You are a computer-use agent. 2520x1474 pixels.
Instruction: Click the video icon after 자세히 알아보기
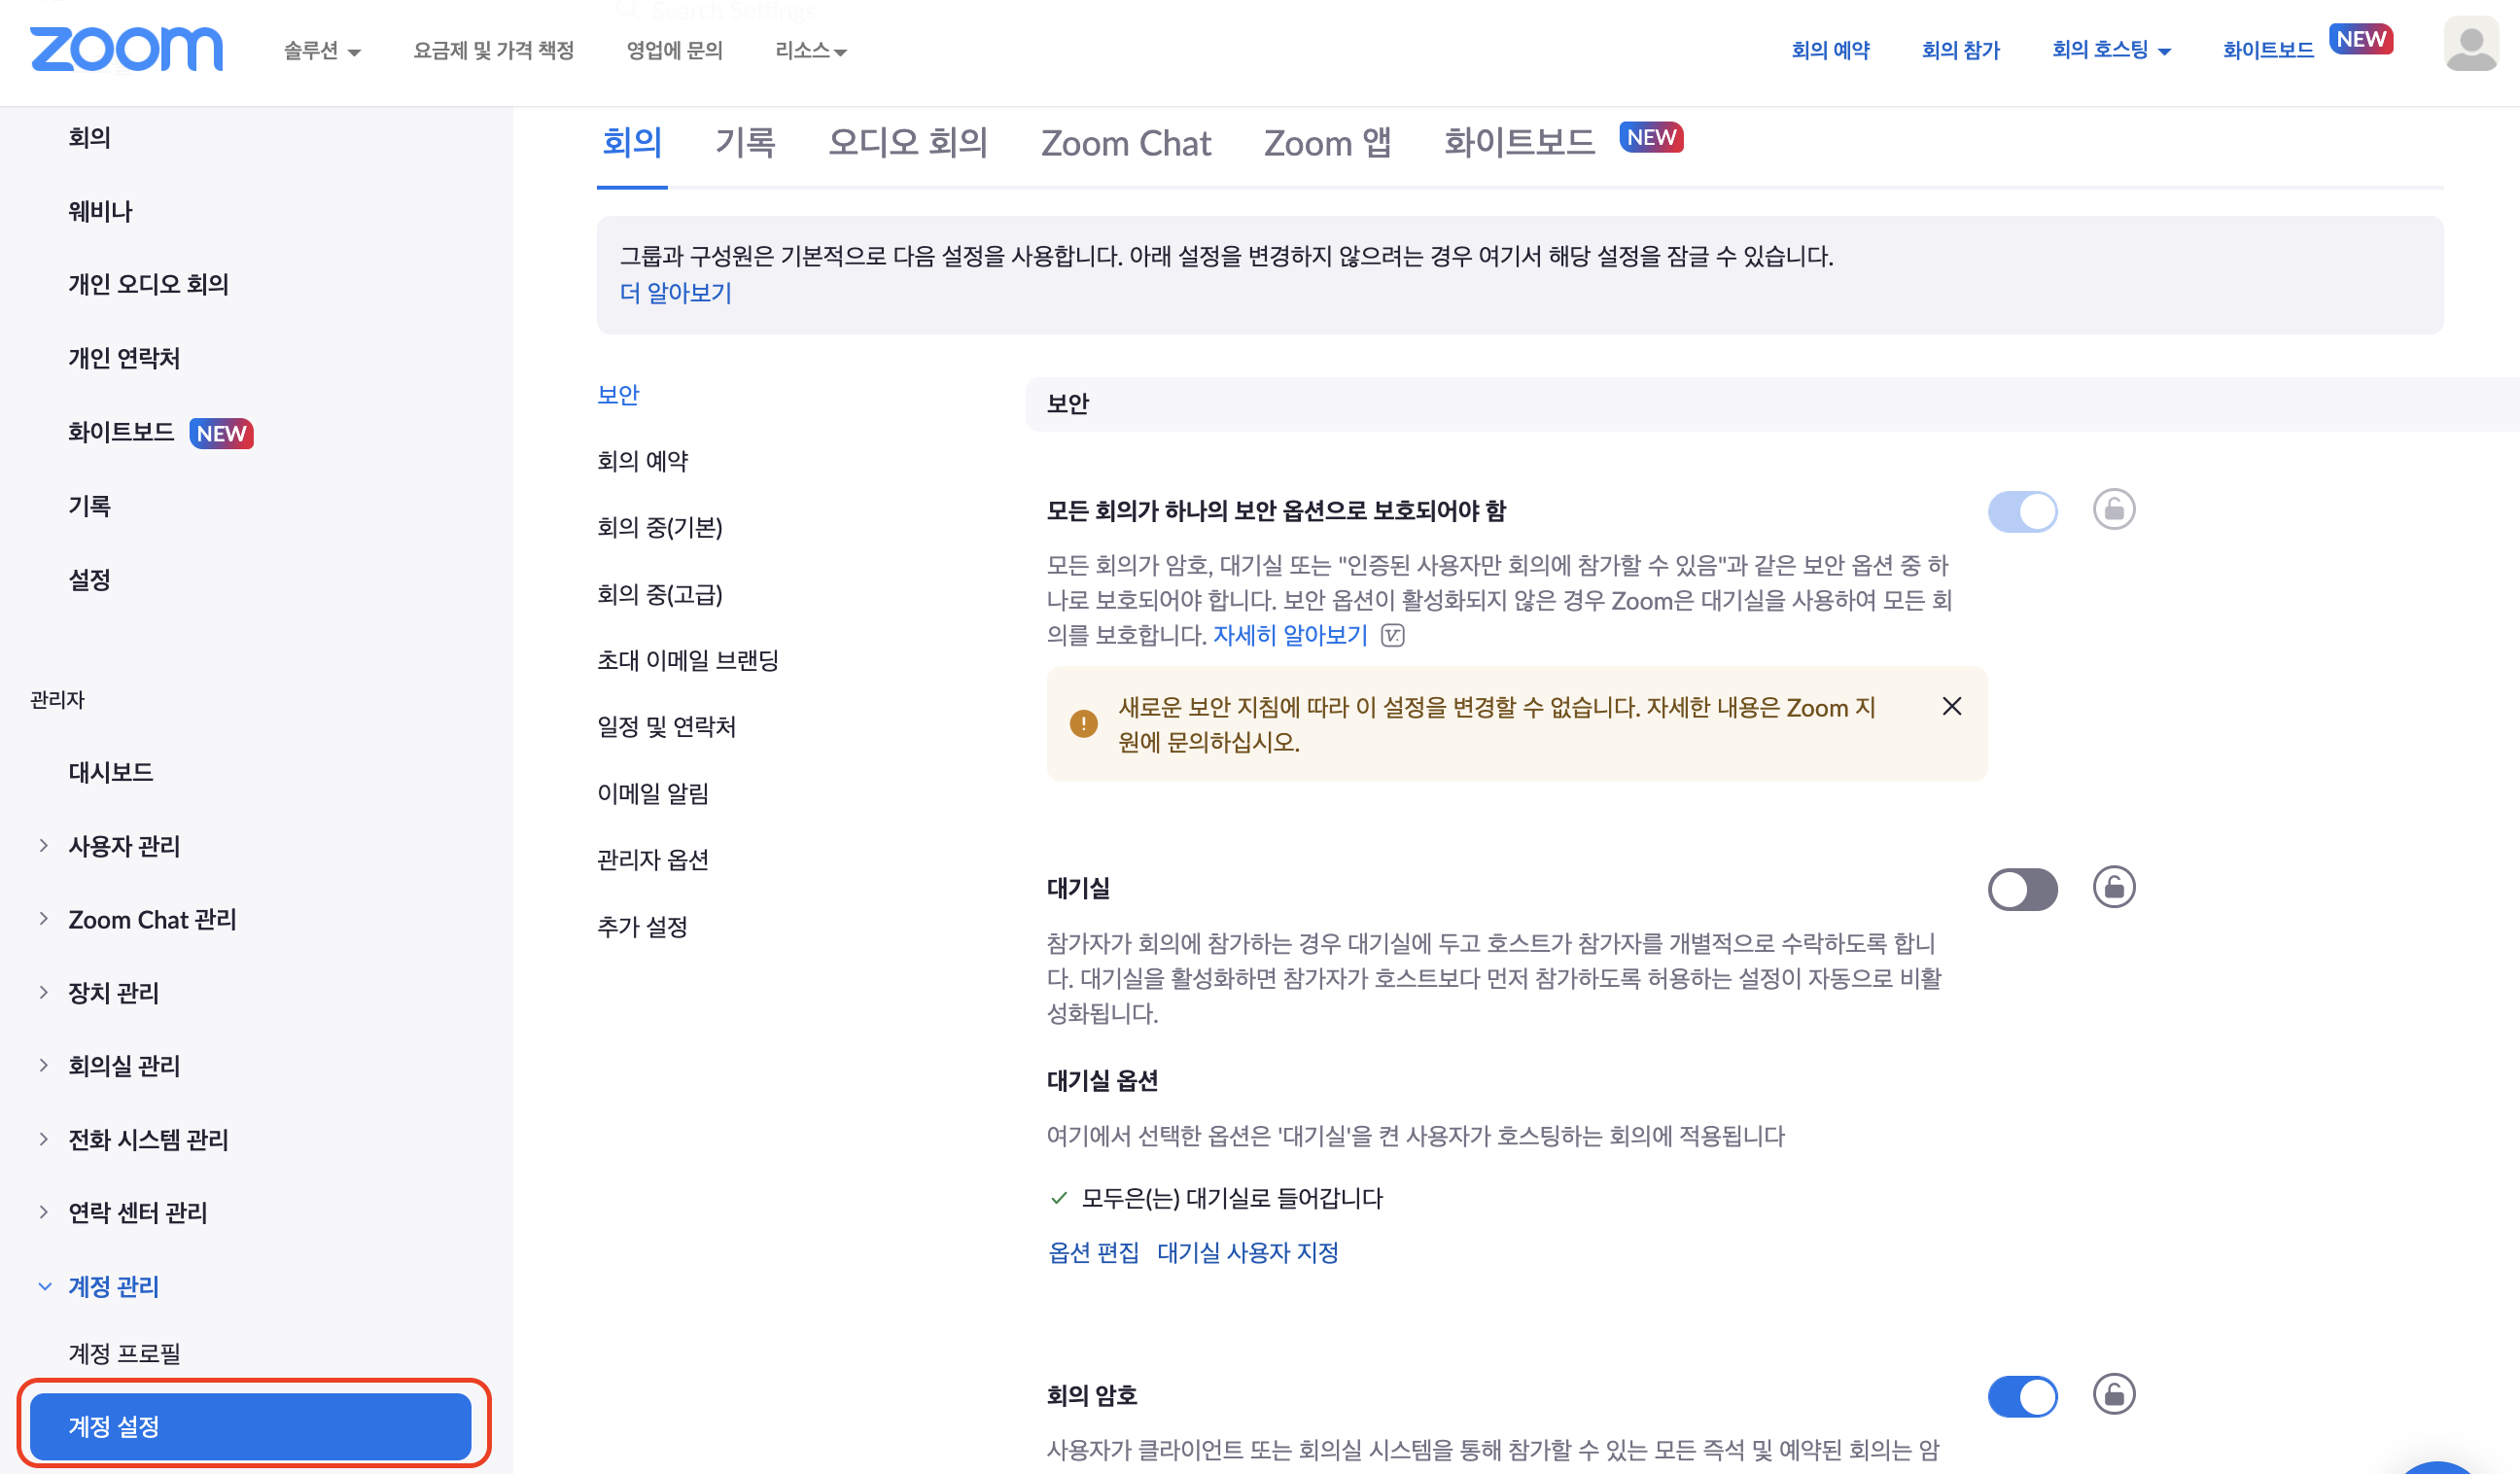[1392, 636]
